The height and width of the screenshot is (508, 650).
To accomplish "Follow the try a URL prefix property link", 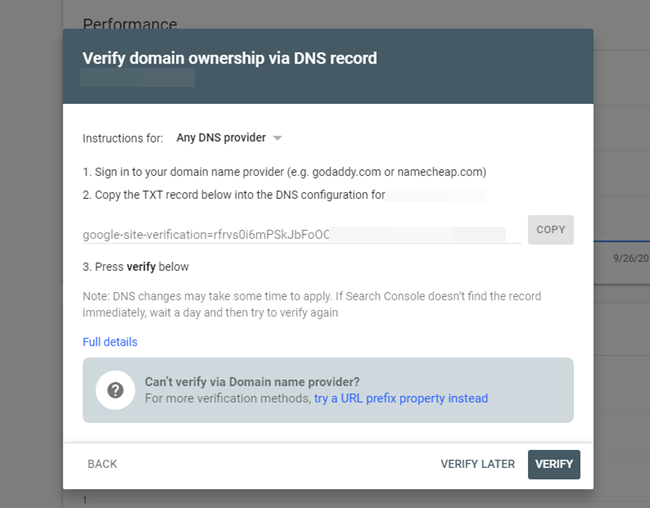I will coord(401,398).
